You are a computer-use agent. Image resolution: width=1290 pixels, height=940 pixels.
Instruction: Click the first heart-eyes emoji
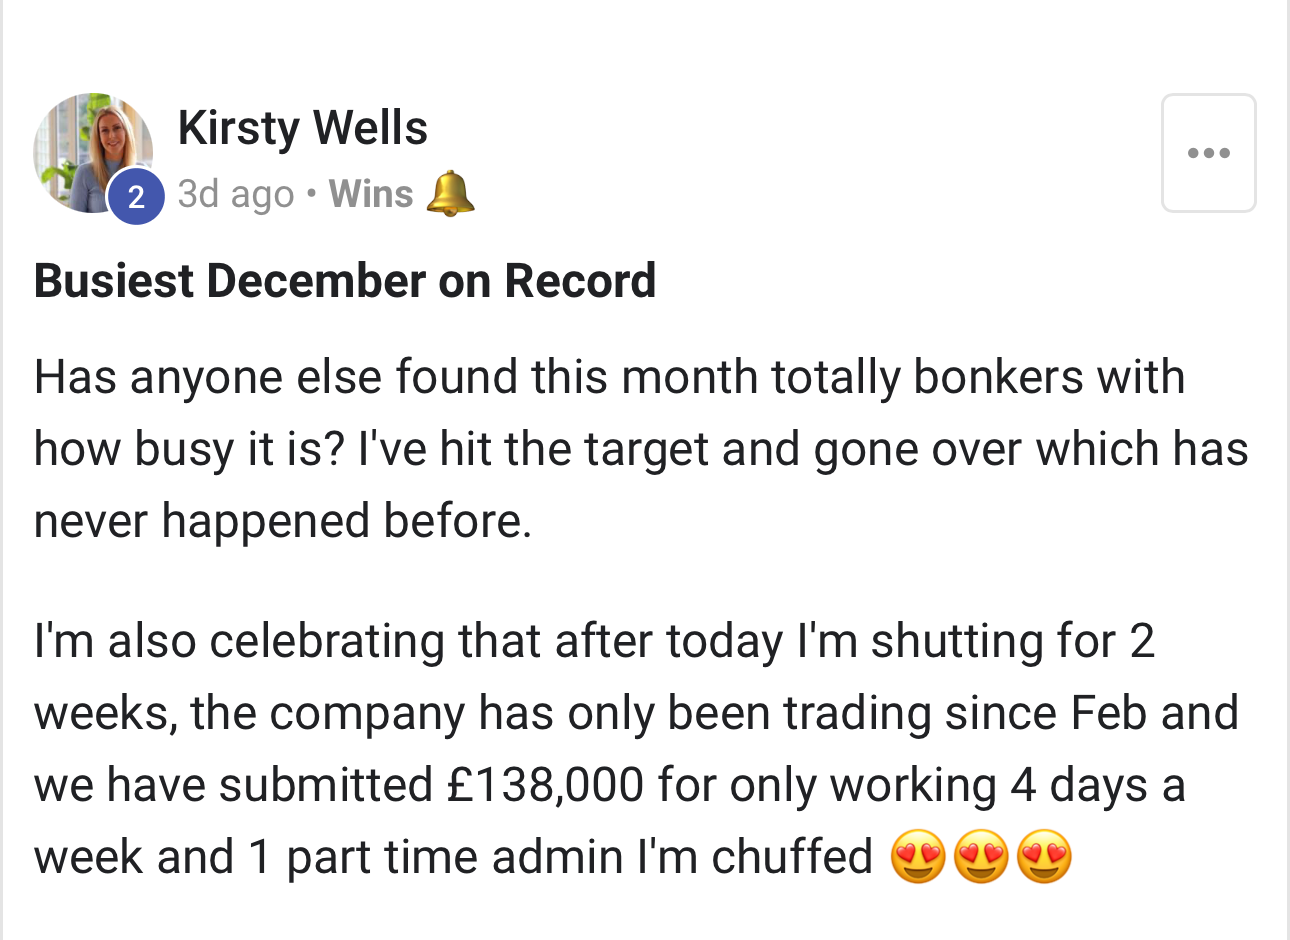click(x=917, y=858)
